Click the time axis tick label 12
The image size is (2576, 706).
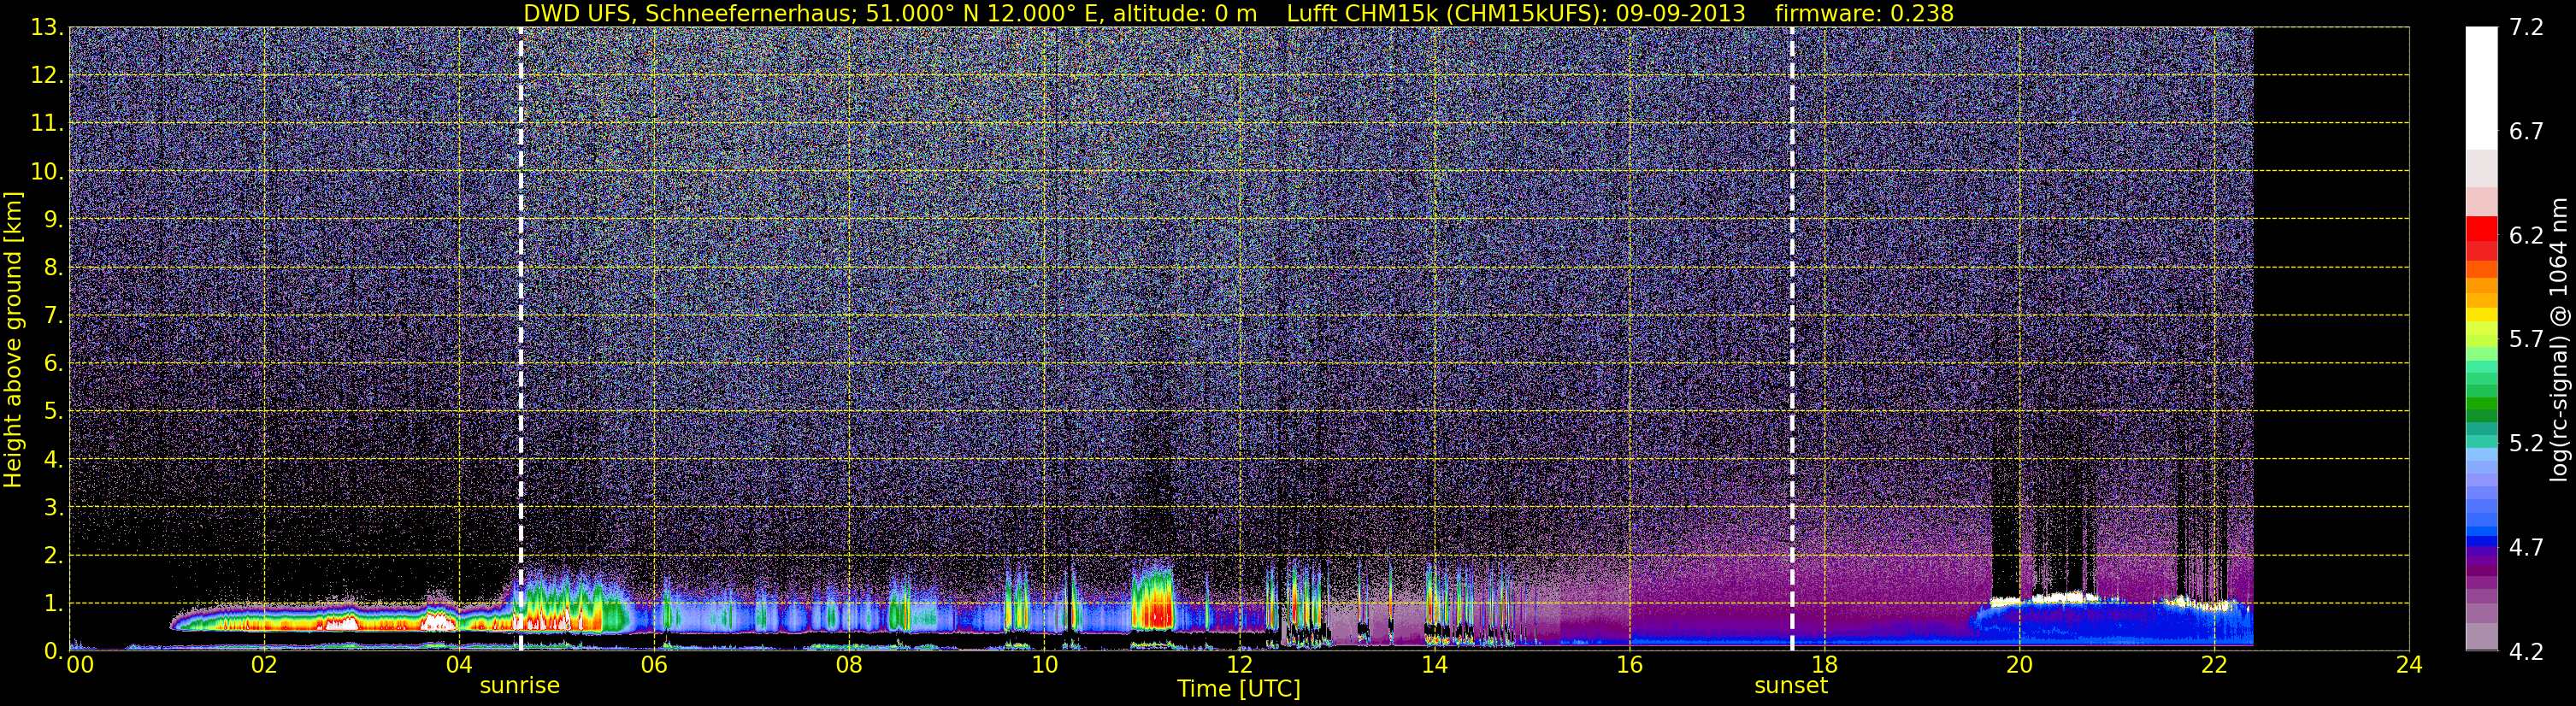click(1239, 665)
